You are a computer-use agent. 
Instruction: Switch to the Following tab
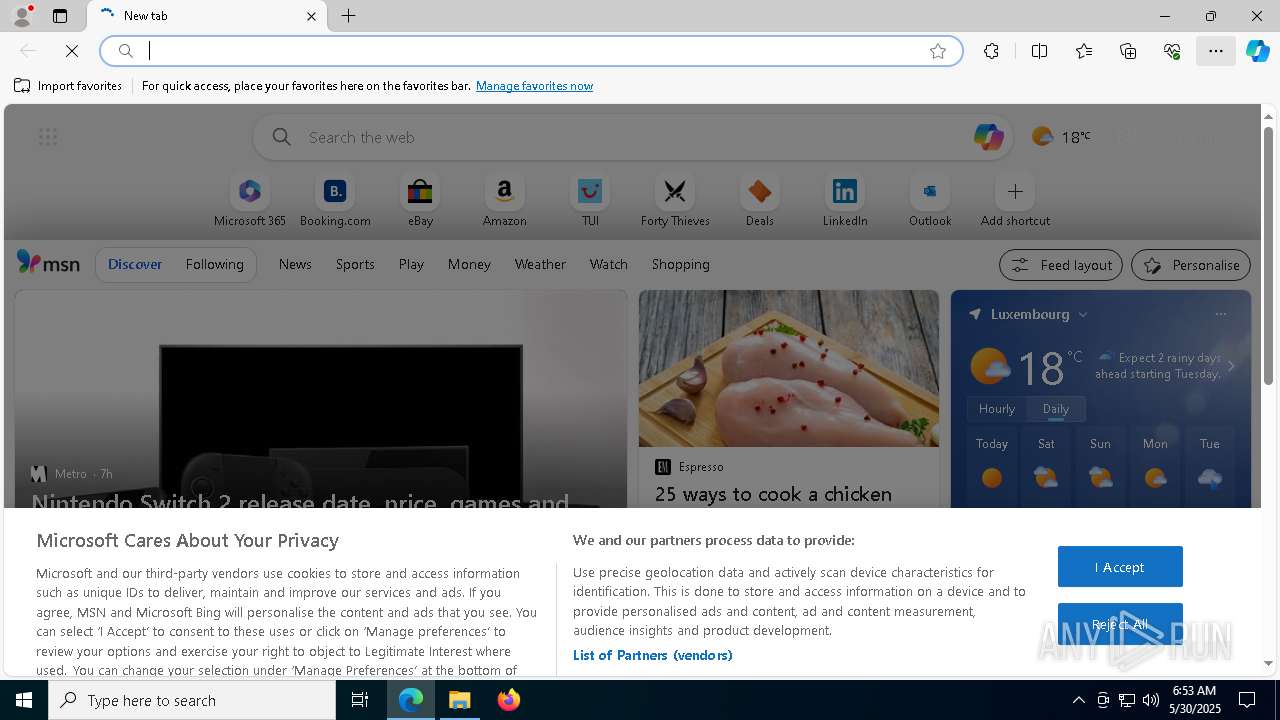[x=214, y=264]
